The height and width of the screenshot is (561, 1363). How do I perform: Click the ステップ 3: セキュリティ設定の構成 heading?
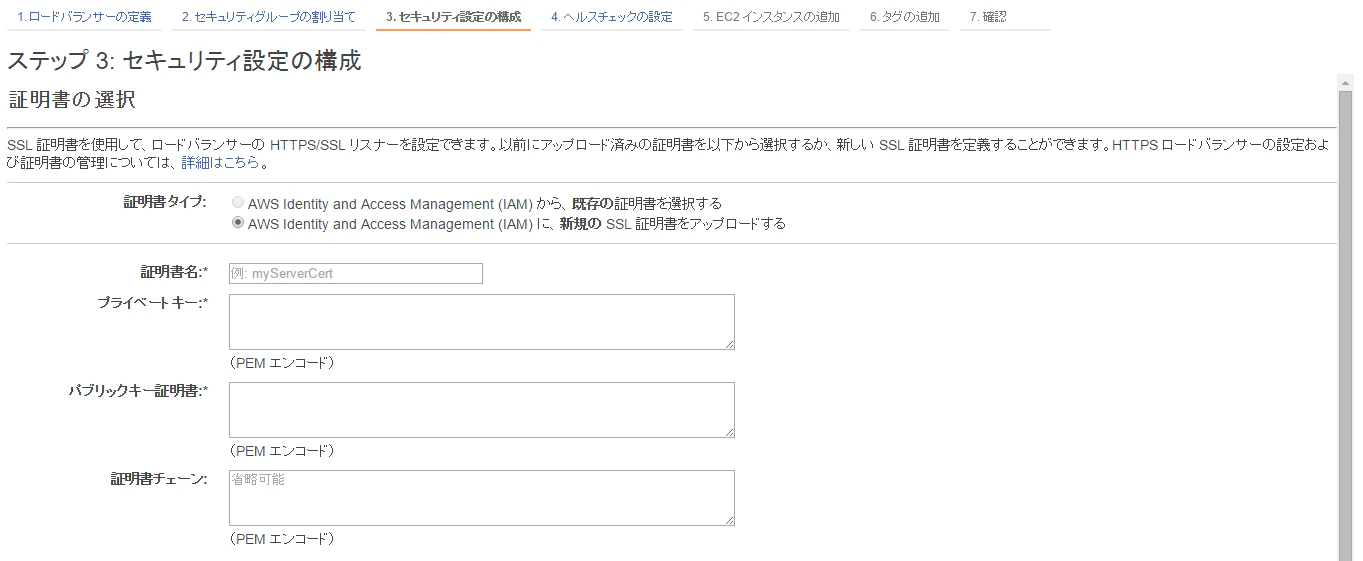point(184,61)
